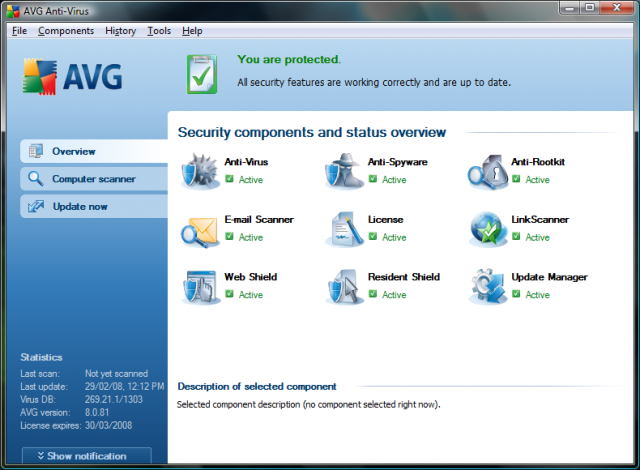
Task: Click Web Shield green Active checkmark
Action: pyautogui.click(x=229, y=294)
